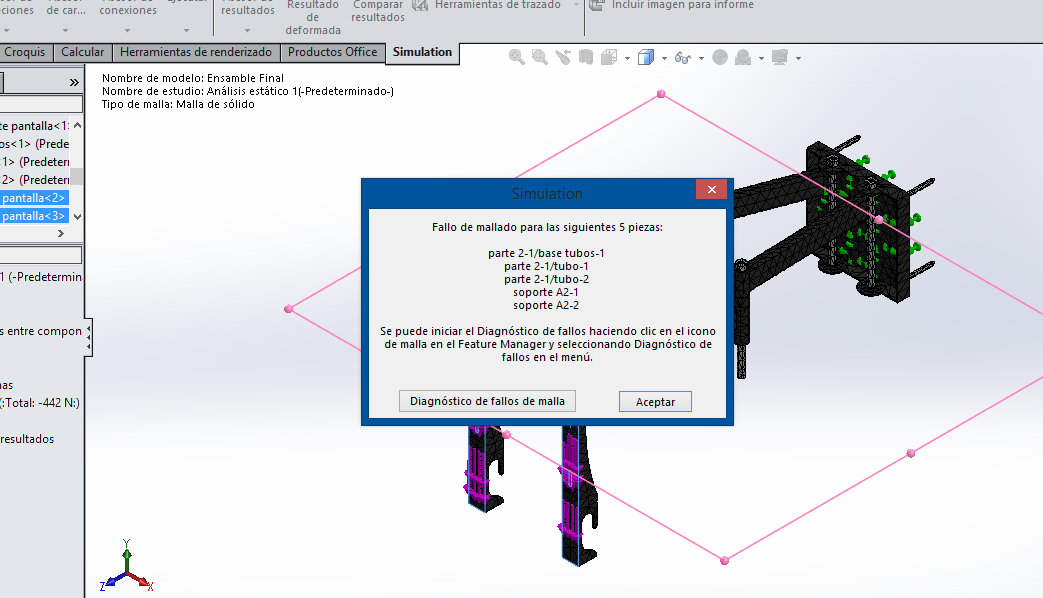Image resolution: width=1043 pixels, height=598 pixels.
Task: Click 'soporte A2-1' in dialog
Action: point(546,292)
